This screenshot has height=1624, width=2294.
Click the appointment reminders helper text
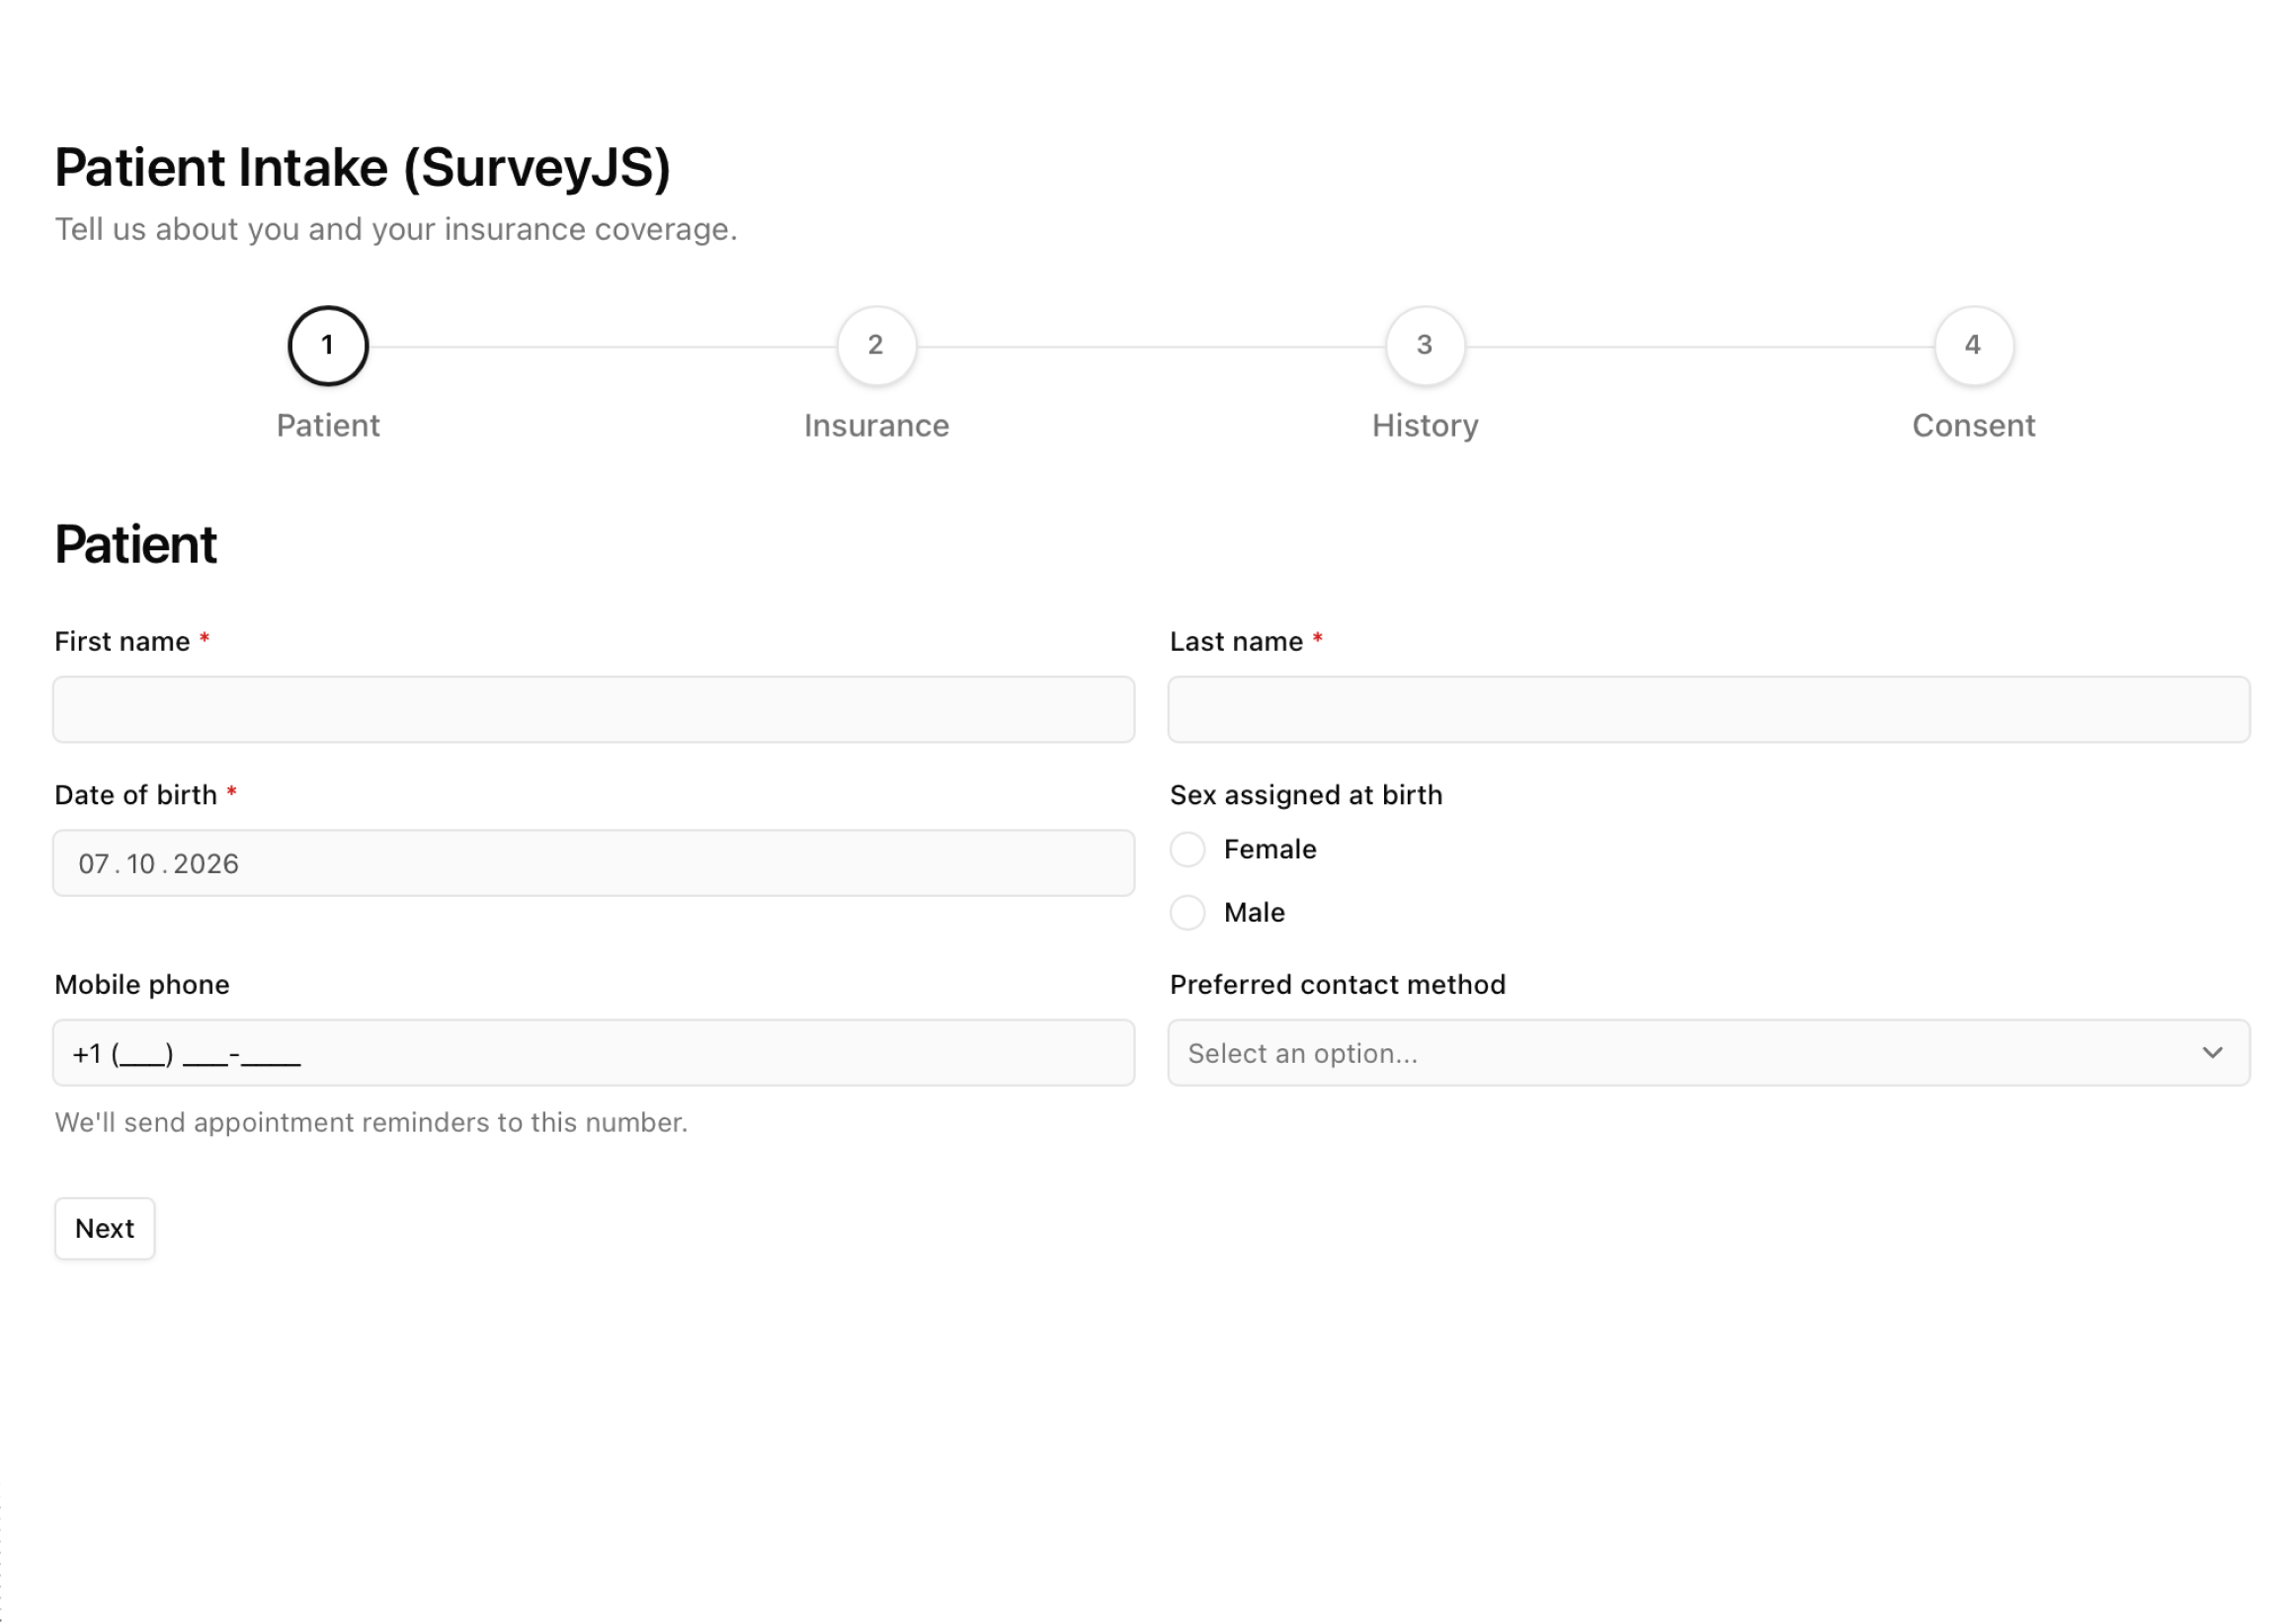371,1122
